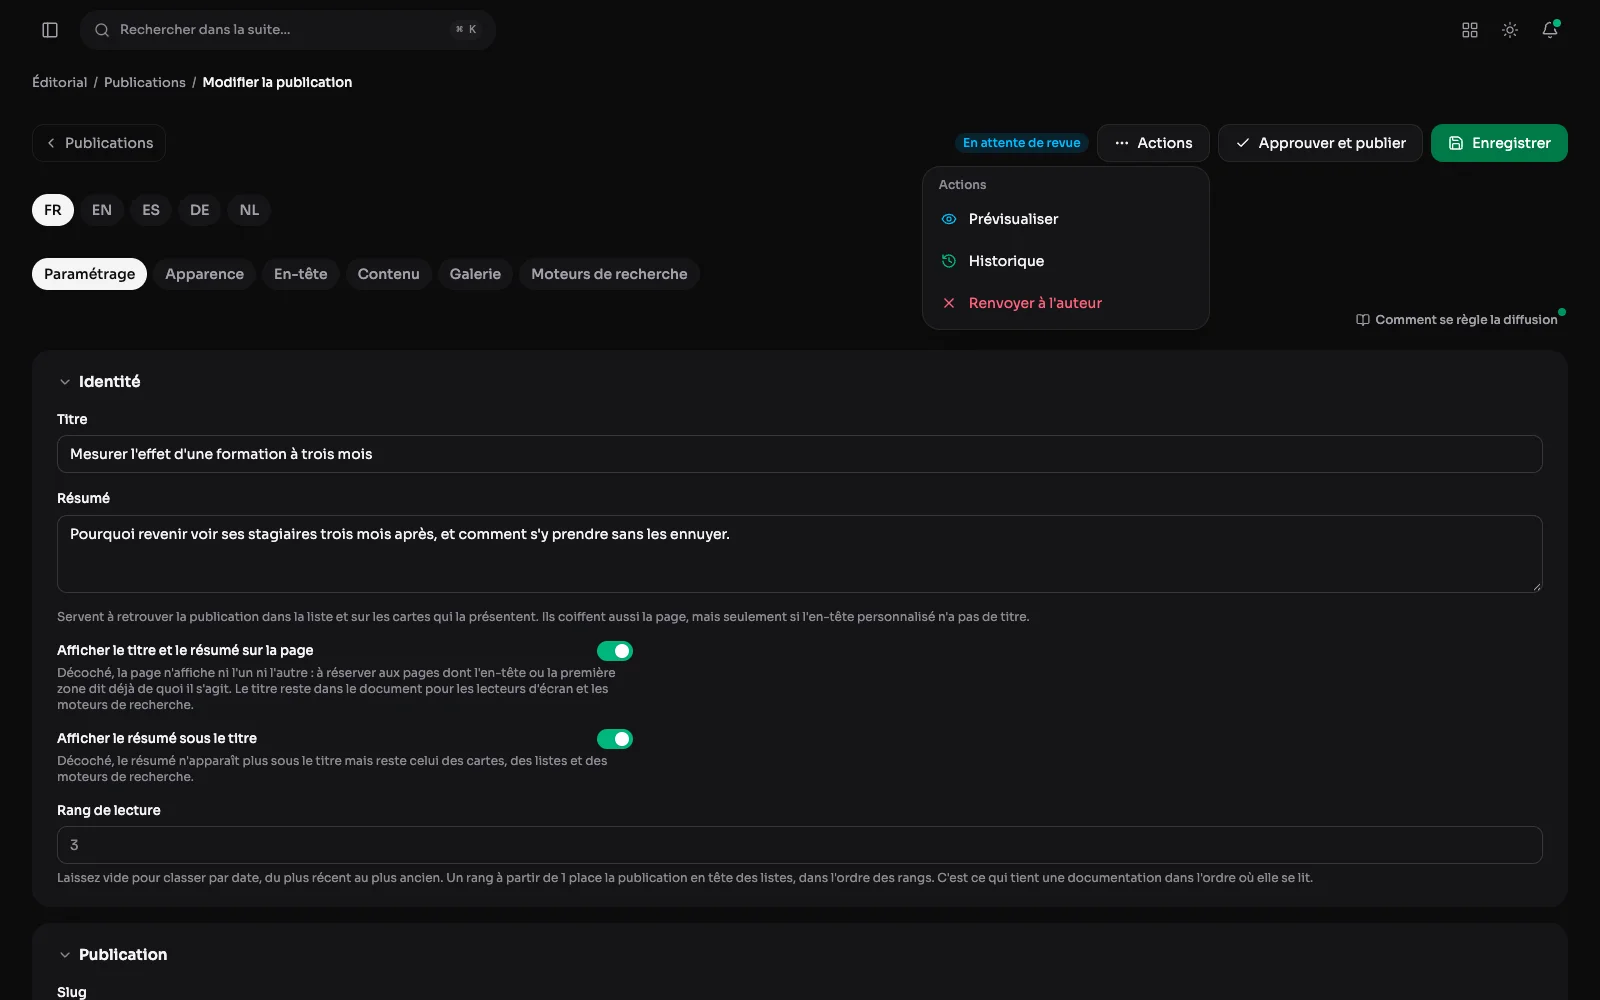Switch to the EN language tab
This screenshot has height=1000, width=1600.
point(102,210)
